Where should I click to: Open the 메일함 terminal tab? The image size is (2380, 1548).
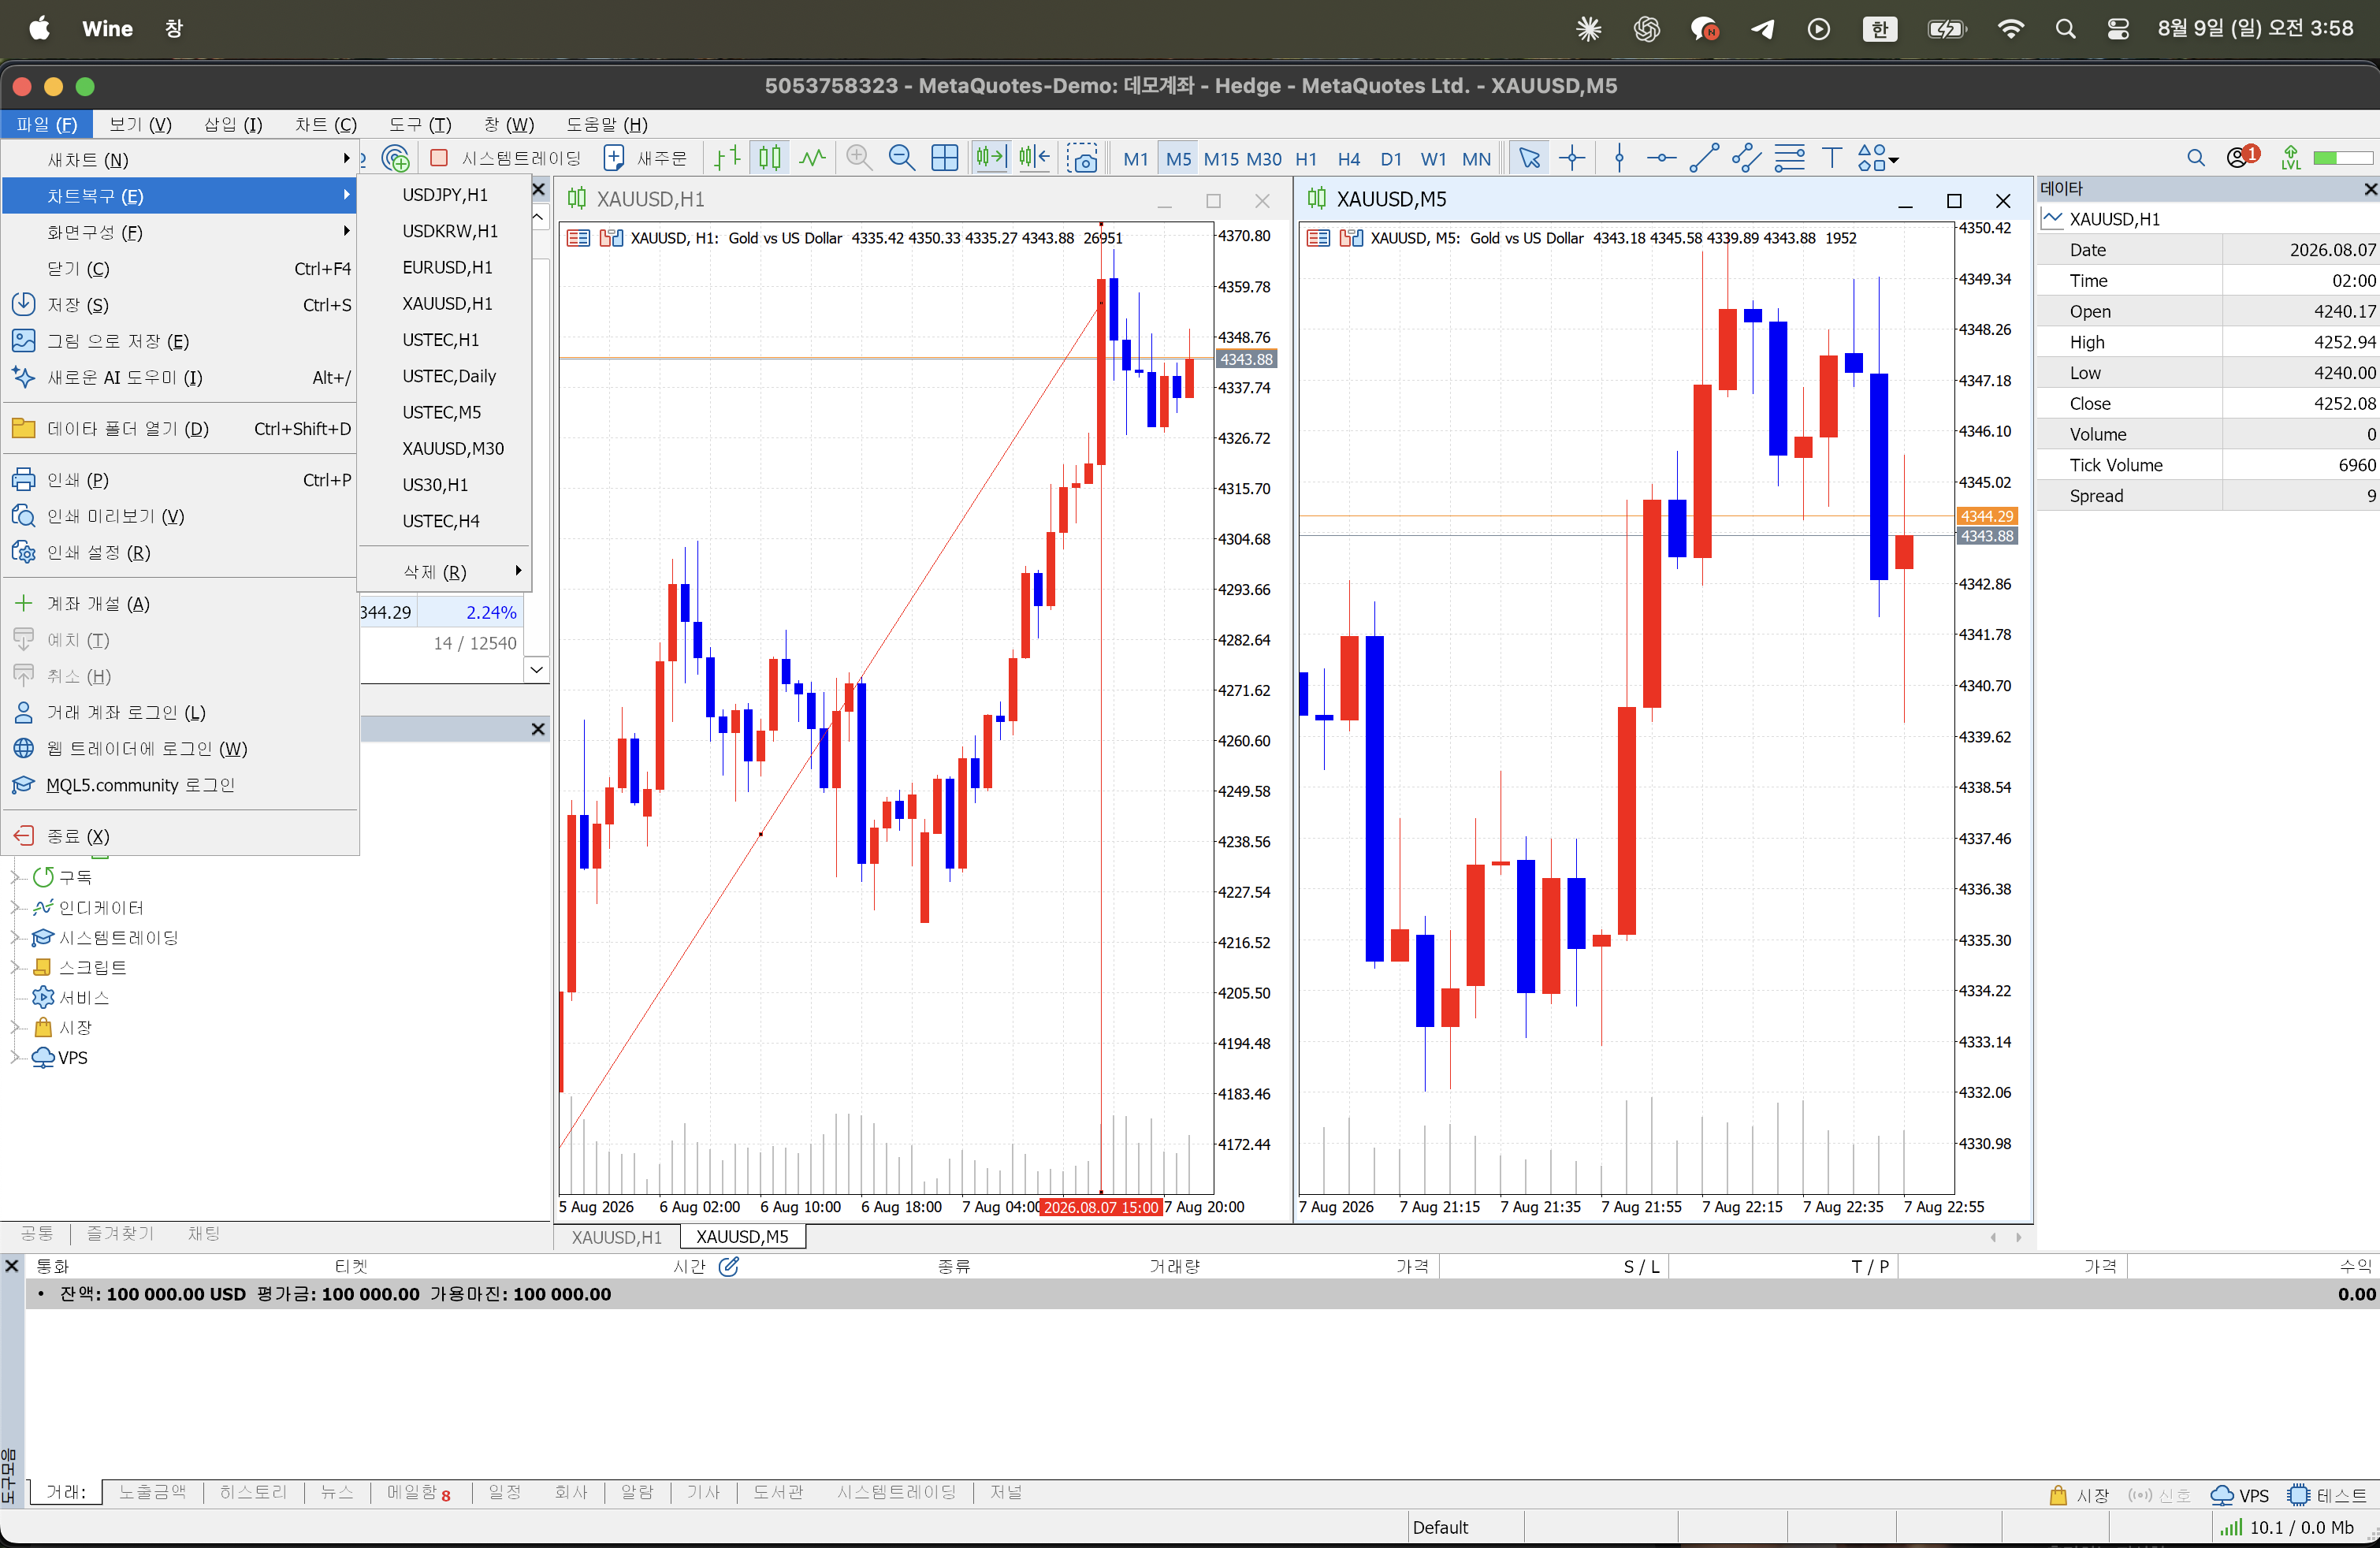click(419, 1492)
